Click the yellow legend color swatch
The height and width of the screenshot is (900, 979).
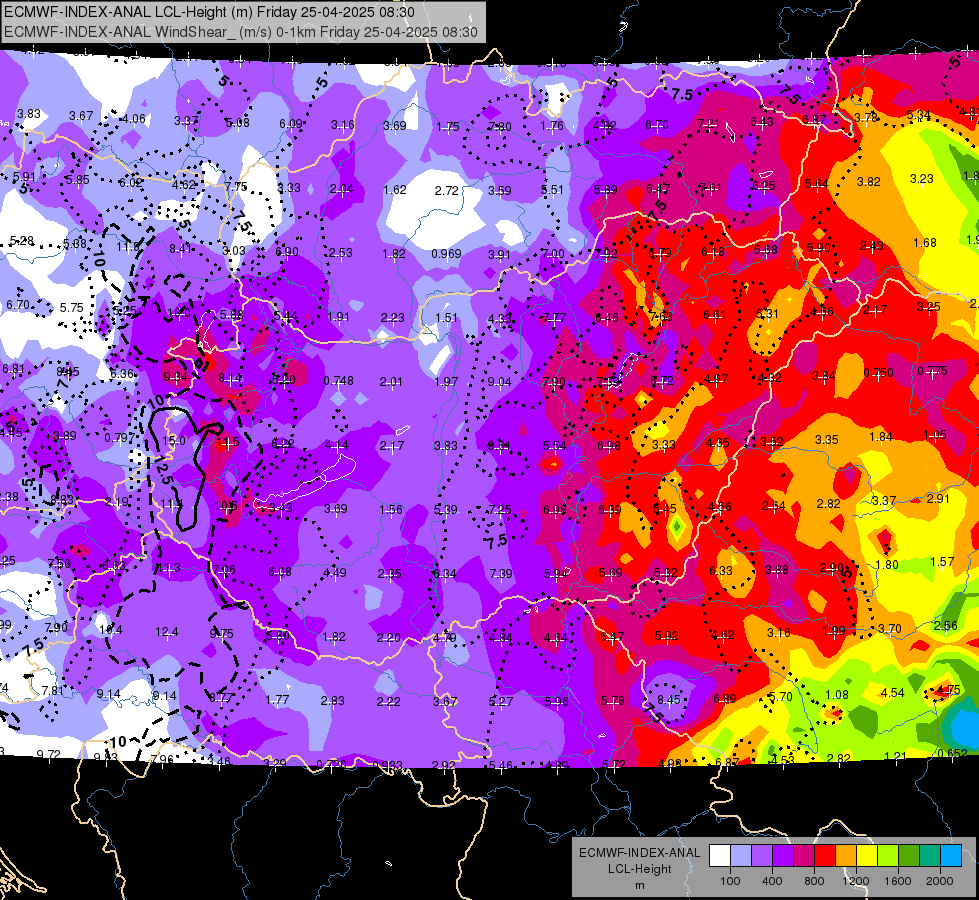click(867, 856)
